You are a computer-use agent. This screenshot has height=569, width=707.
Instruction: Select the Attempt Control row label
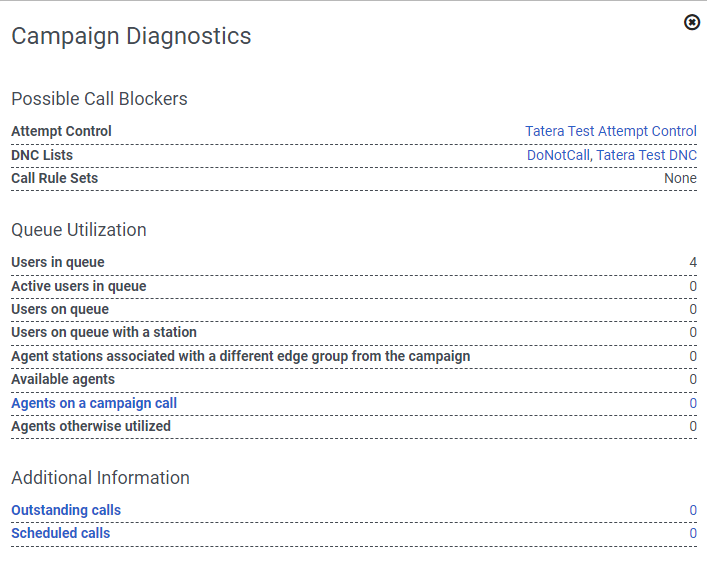tap(61, 131)
